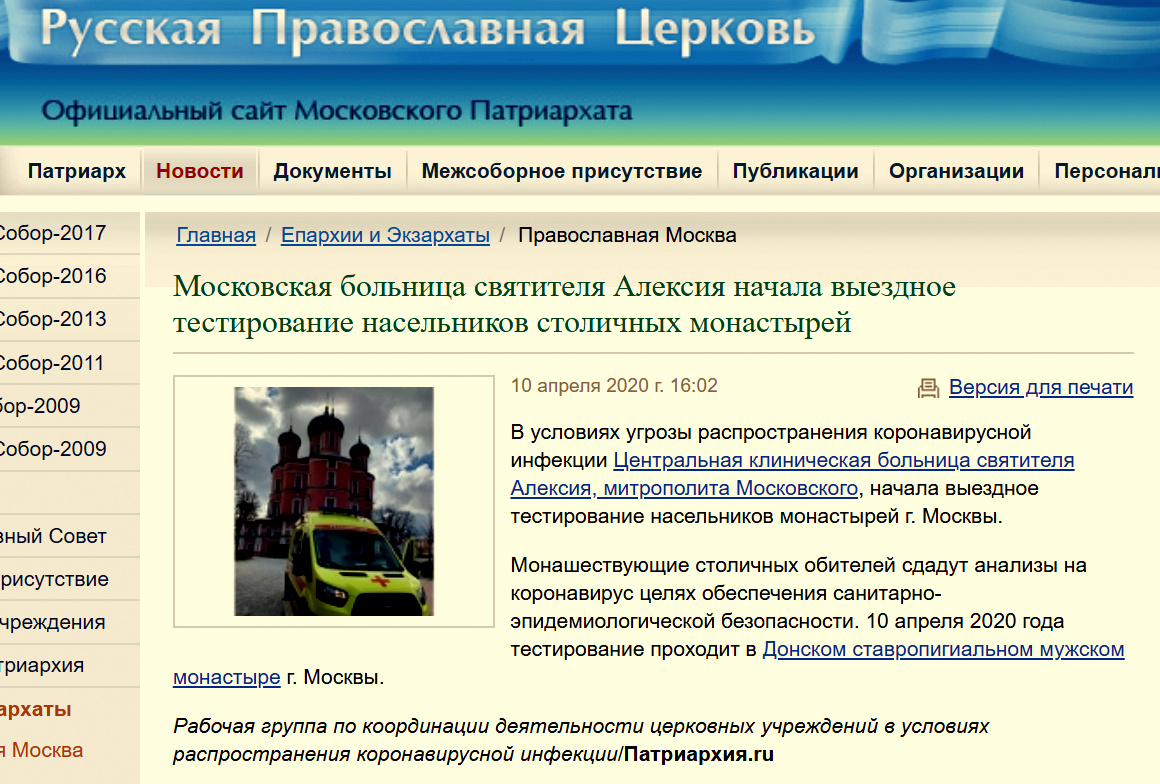This screenshot has height=784, width=1160.
Task: Open sidebar item ending in ный Совет
Action: [53, 536]
